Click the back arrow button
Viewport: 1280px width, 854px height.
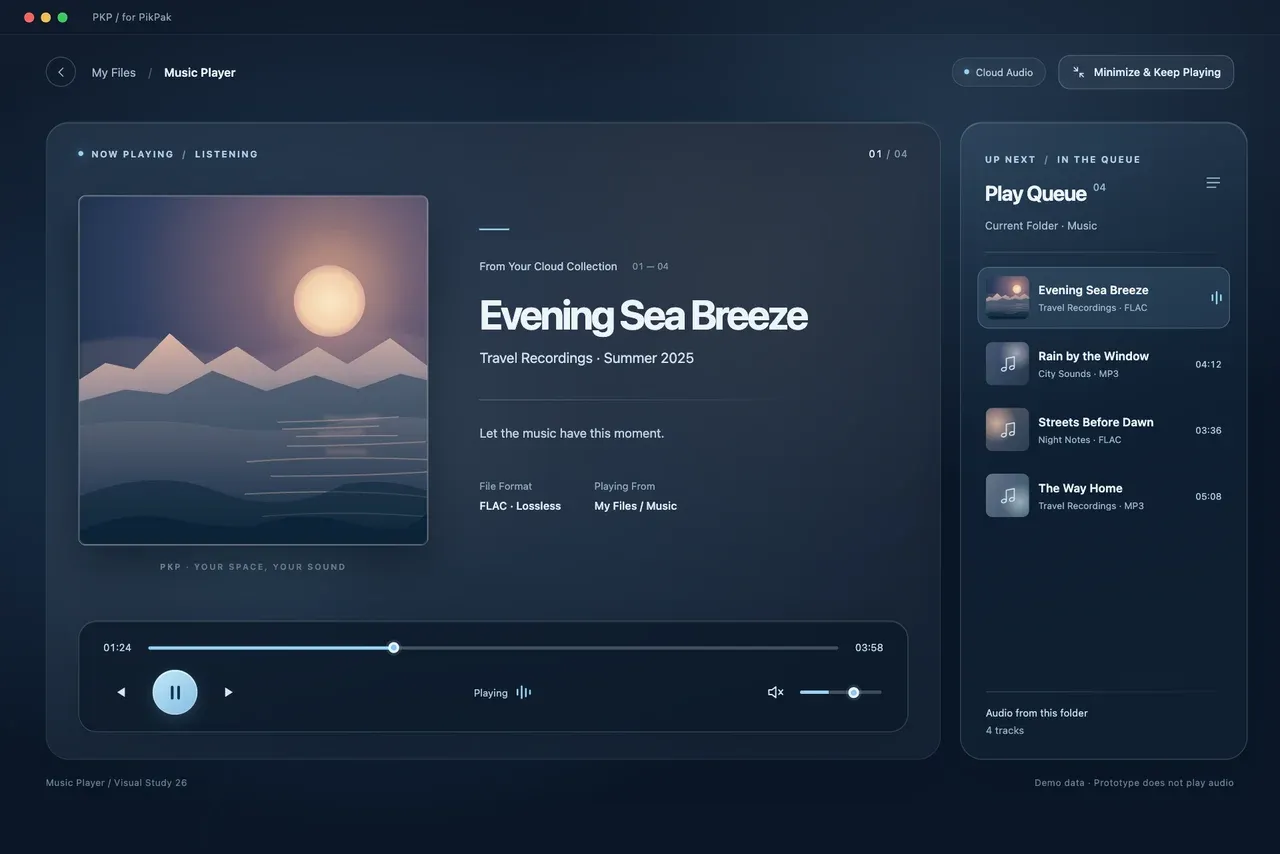coord(61,72)
